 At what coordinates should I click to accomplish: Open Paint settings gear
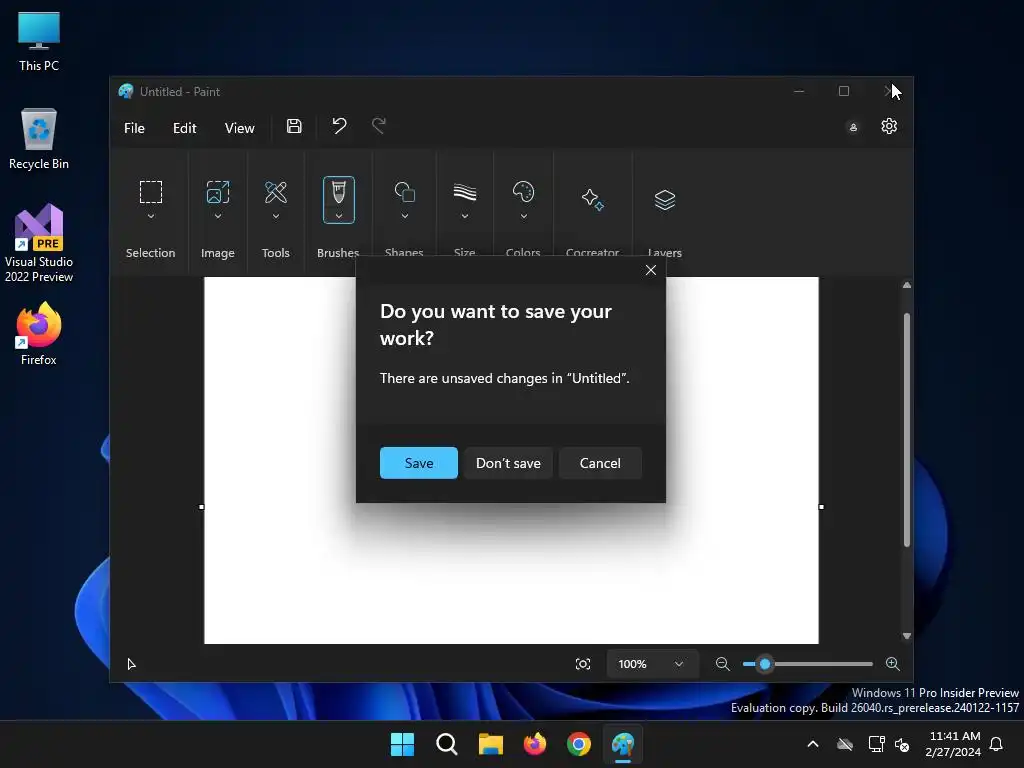pyautogui.click(x=889, y=126)
